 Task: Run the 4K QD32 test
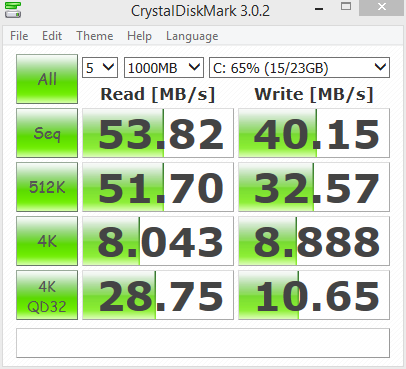tap(47, 295)
